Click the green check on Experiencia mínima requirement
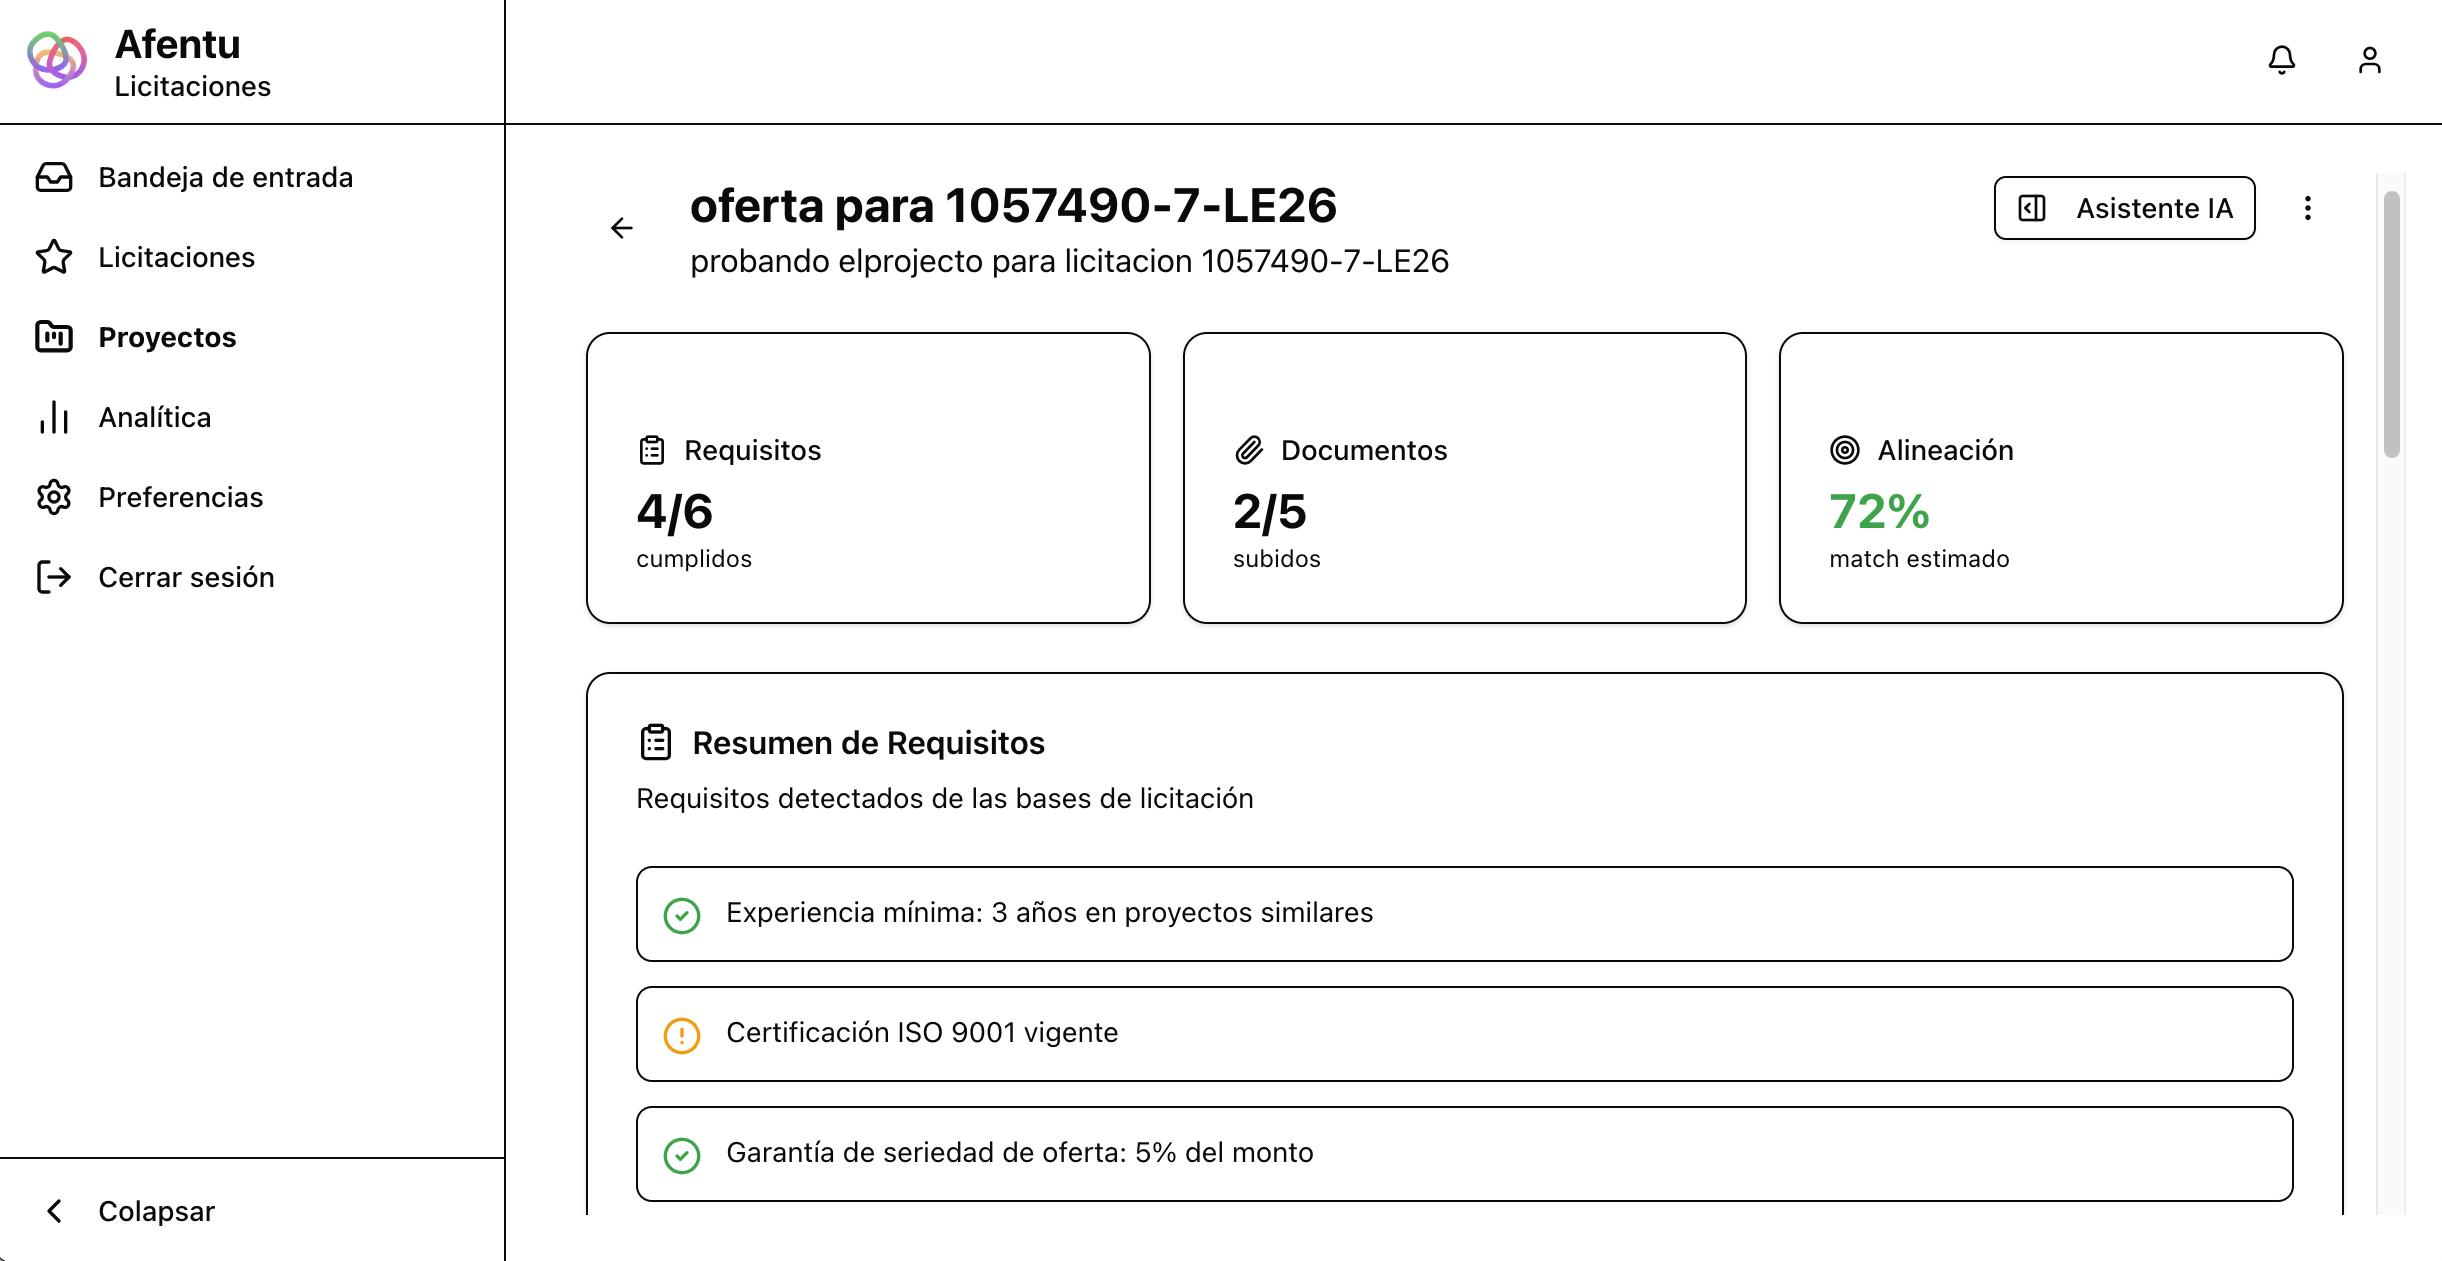2442x1261 pixels. 683,913
